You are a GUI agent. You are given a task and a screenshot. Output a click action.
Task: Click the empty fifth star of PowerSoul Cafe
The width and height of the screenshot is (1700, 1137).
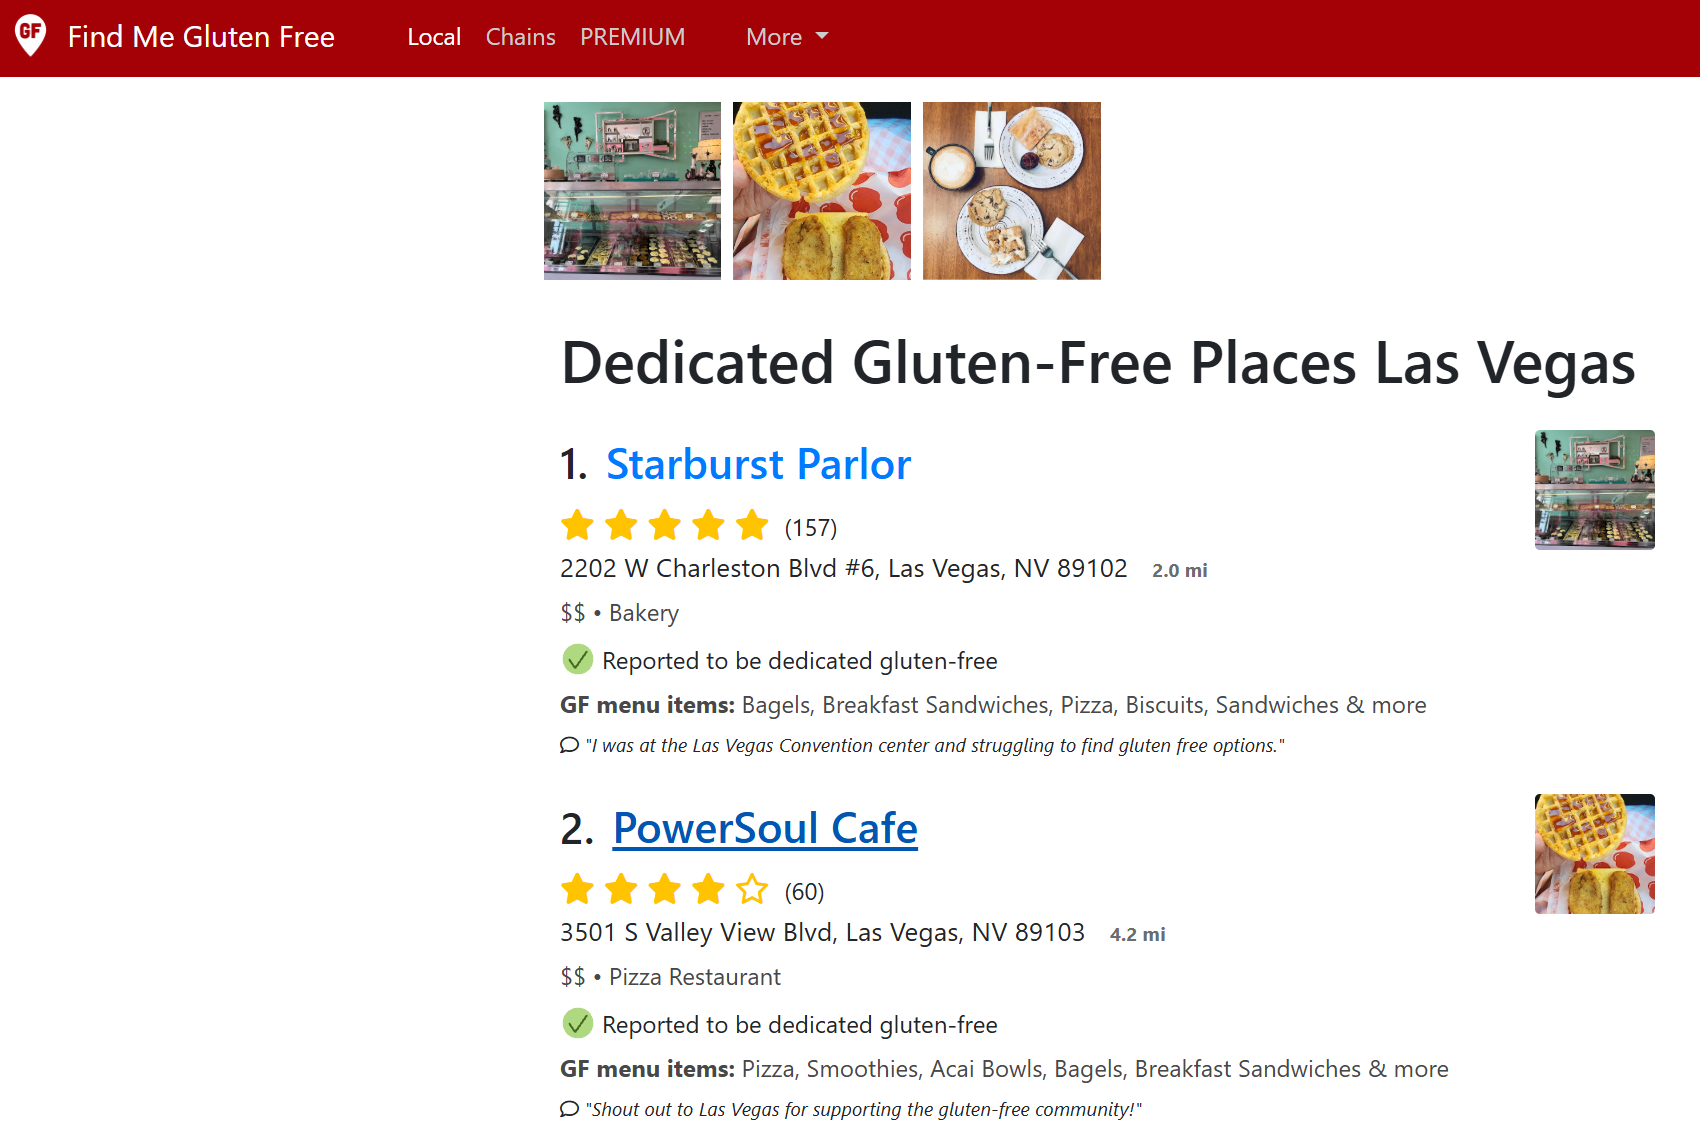pos(752,889)
